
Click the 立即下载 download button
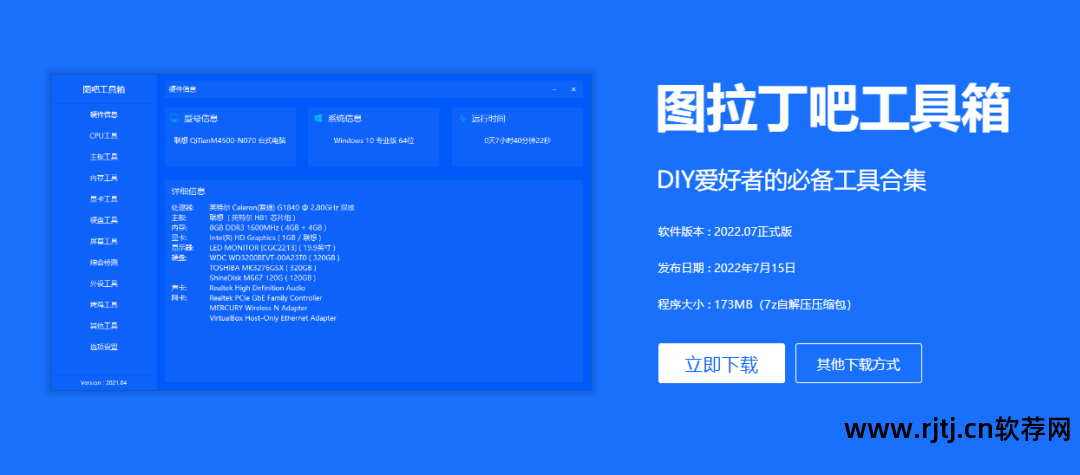721,363
